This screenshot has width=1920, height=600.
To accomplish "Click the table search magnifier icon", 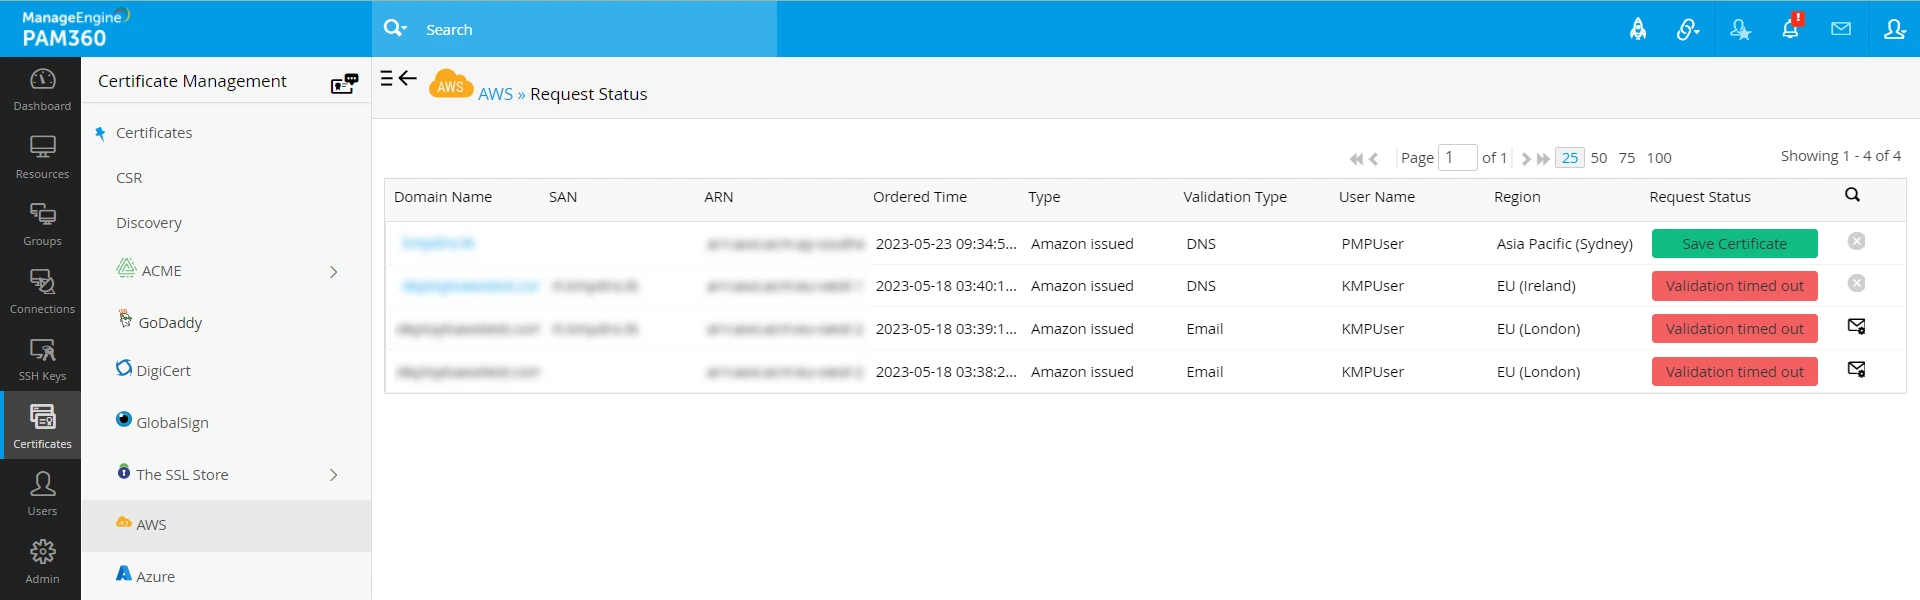I will tap(1852, 195).
